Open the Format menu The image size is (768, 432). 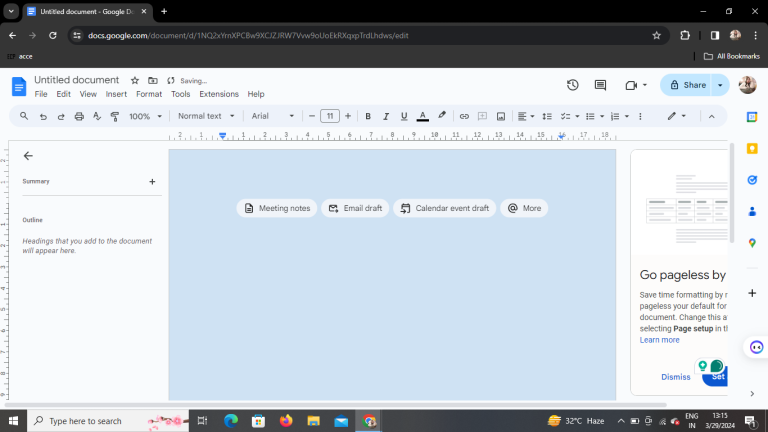(x=149, y=94)
